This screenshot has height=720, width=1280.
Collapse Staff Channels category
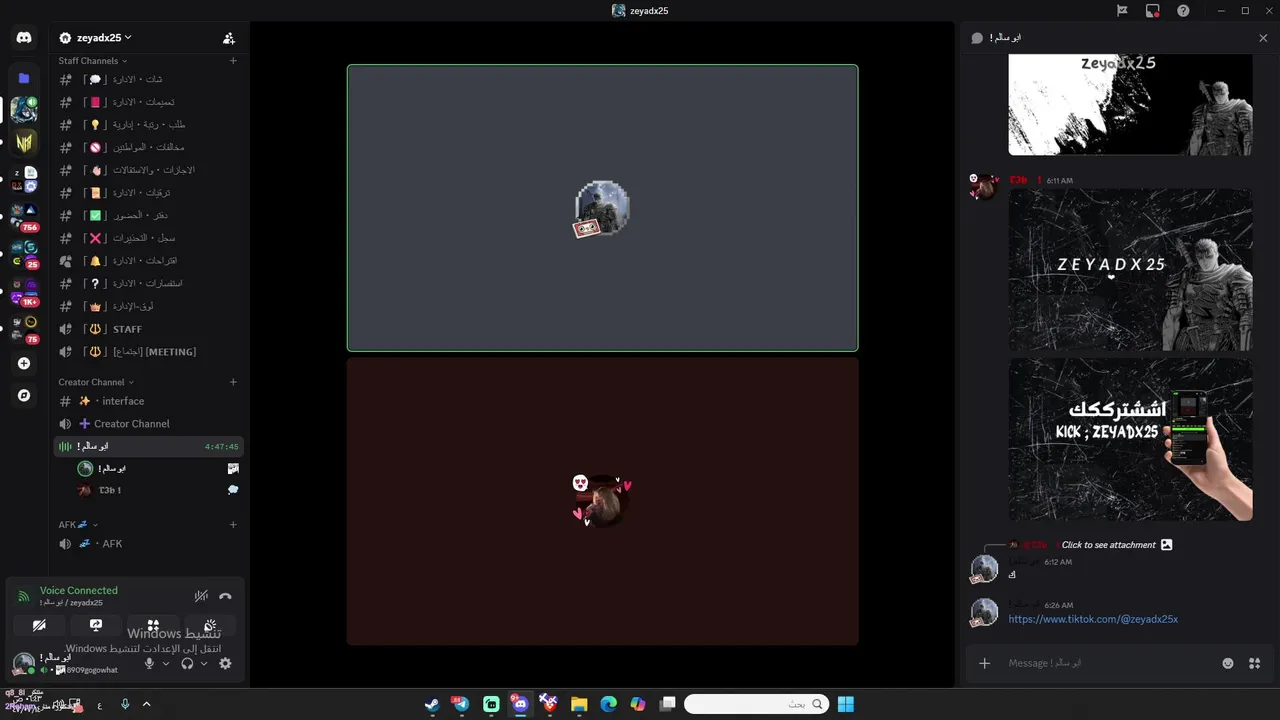[92, 61]
